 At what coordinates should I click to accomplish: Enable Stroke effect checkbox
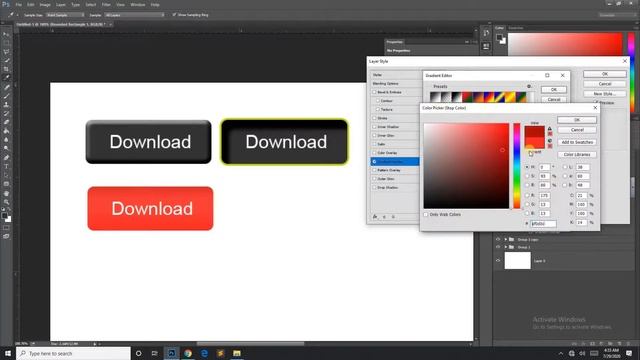tap(374, 118)
